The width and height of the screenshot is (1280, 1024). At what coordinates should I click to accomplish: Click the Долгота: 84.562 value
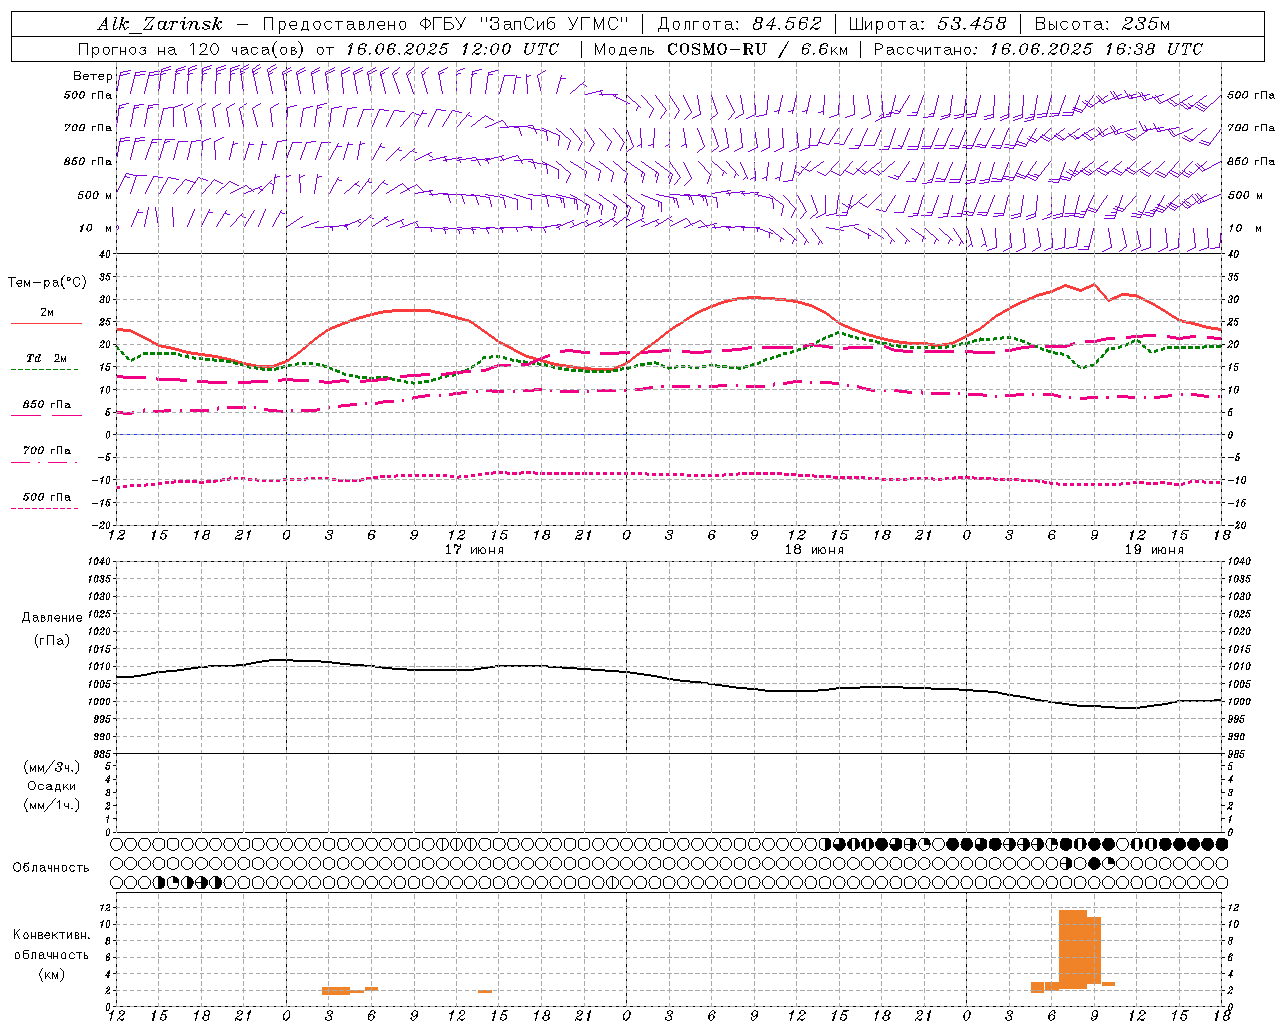739,24
